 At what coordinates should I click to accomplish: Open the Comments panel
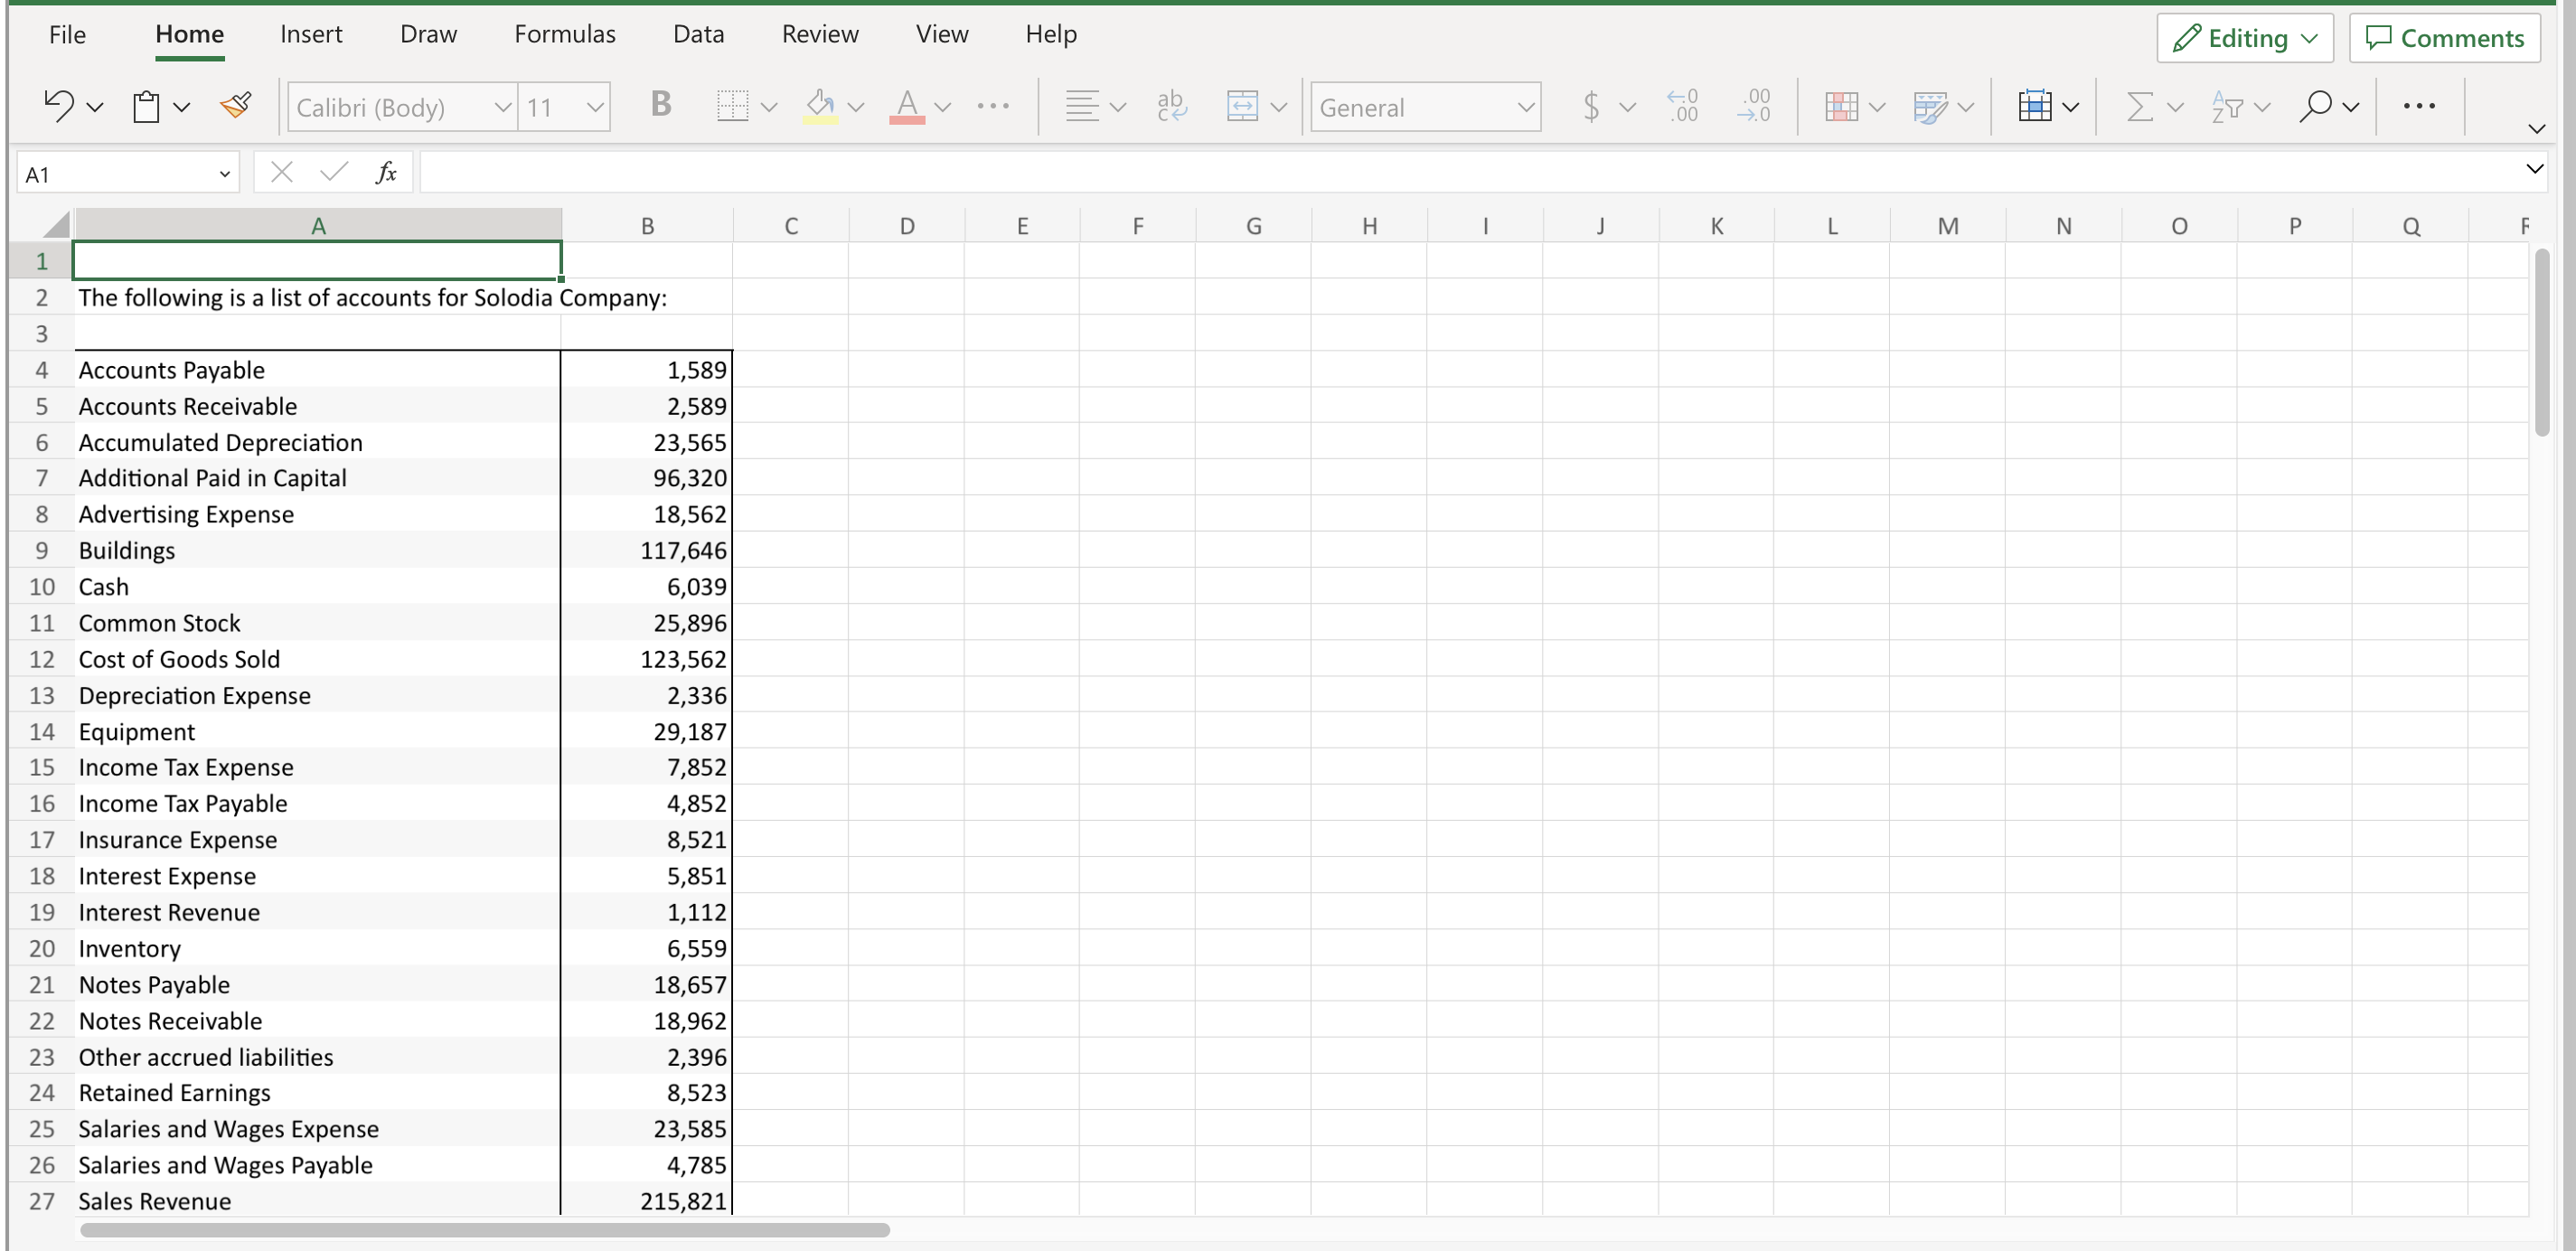pos(2445,38)
